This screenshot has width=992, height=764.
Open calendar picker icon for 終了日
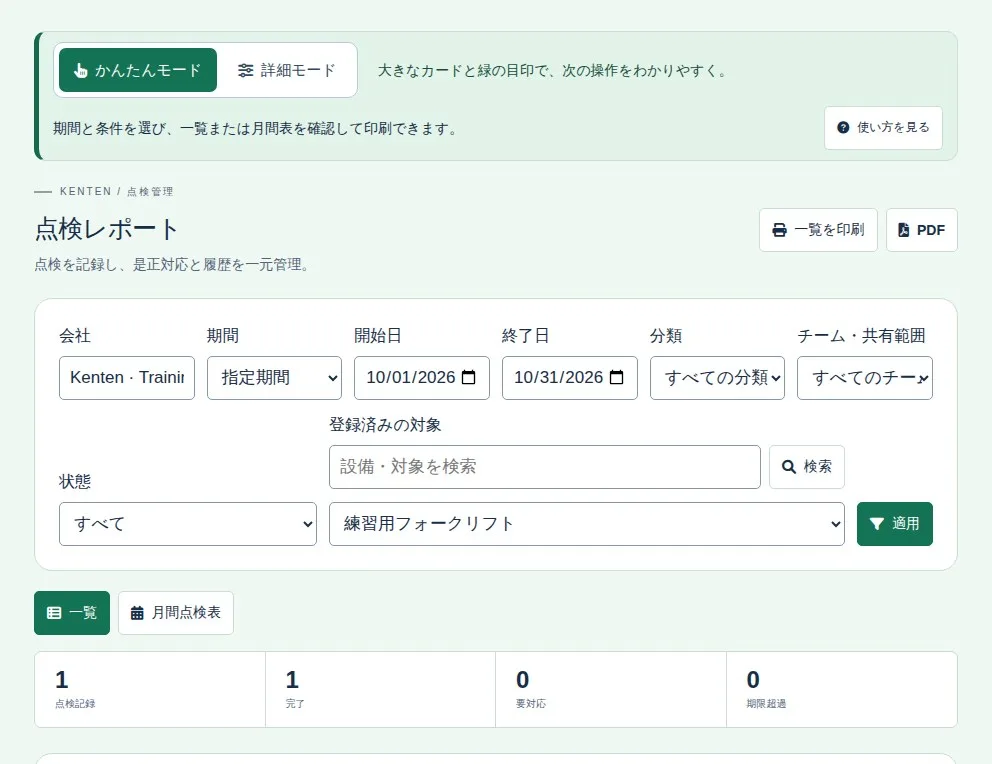coord(616,378)
